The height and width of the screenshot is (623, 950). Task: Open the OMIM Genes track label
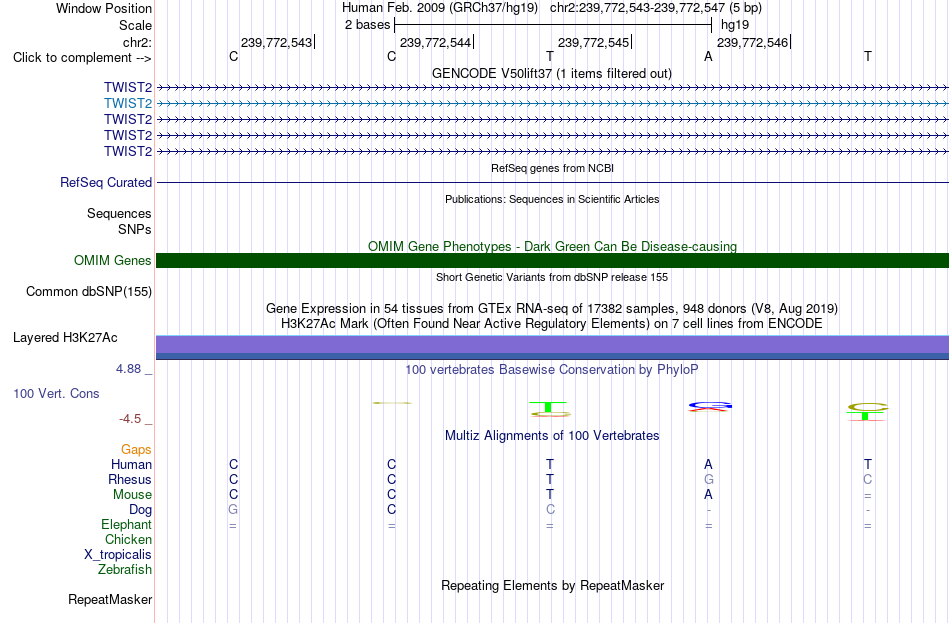pos(113,261)
